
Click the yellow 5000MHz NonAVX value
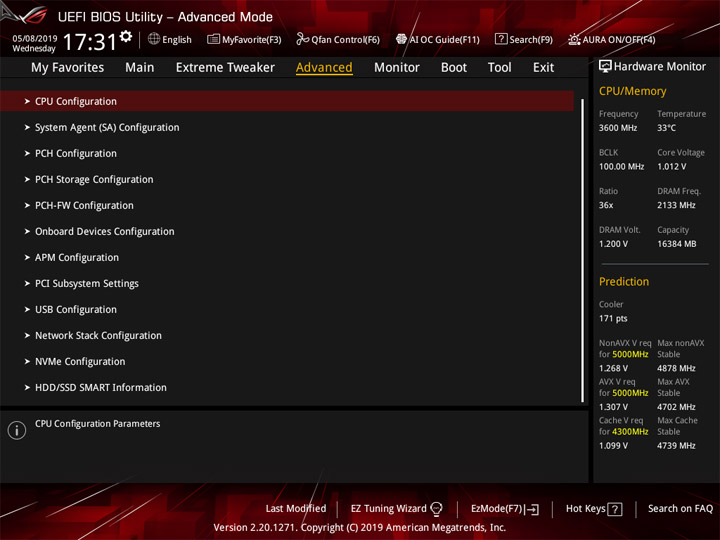click(630, 354)
